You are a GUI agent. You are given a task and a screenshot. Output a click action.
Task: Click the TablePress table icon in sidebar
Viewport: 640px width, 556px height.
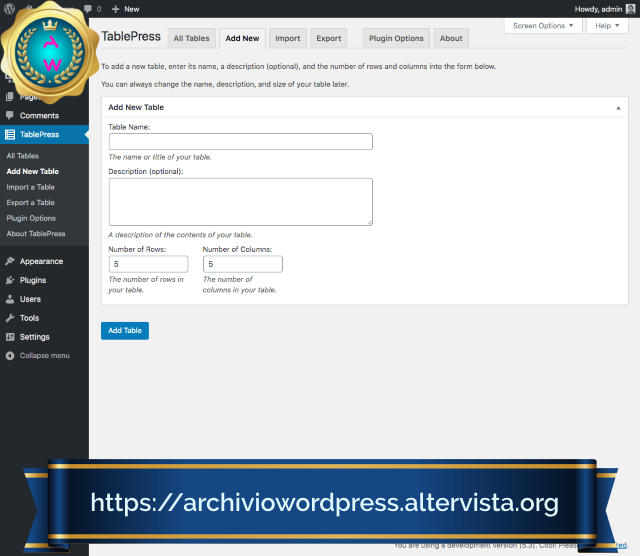(x=10, y=134)
